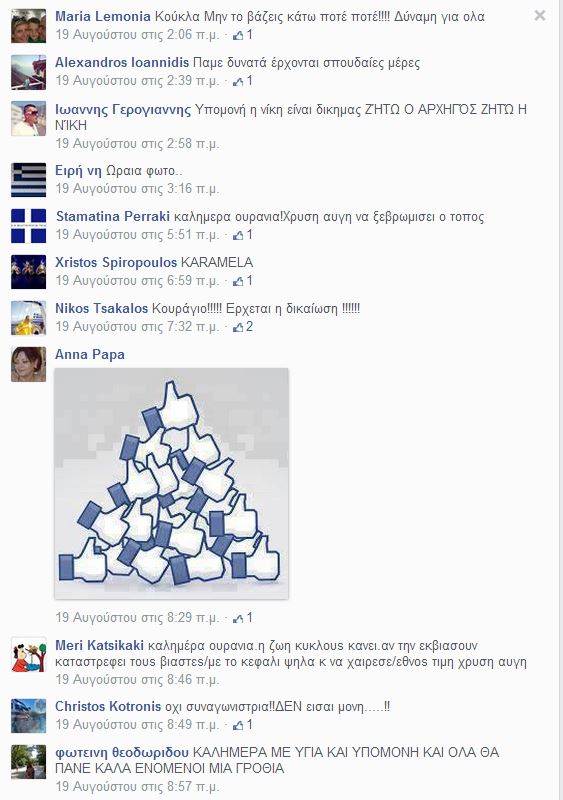563x800 pixels.
Task: Click the like icon below Anna Papa's image
Action: point(238,618)
